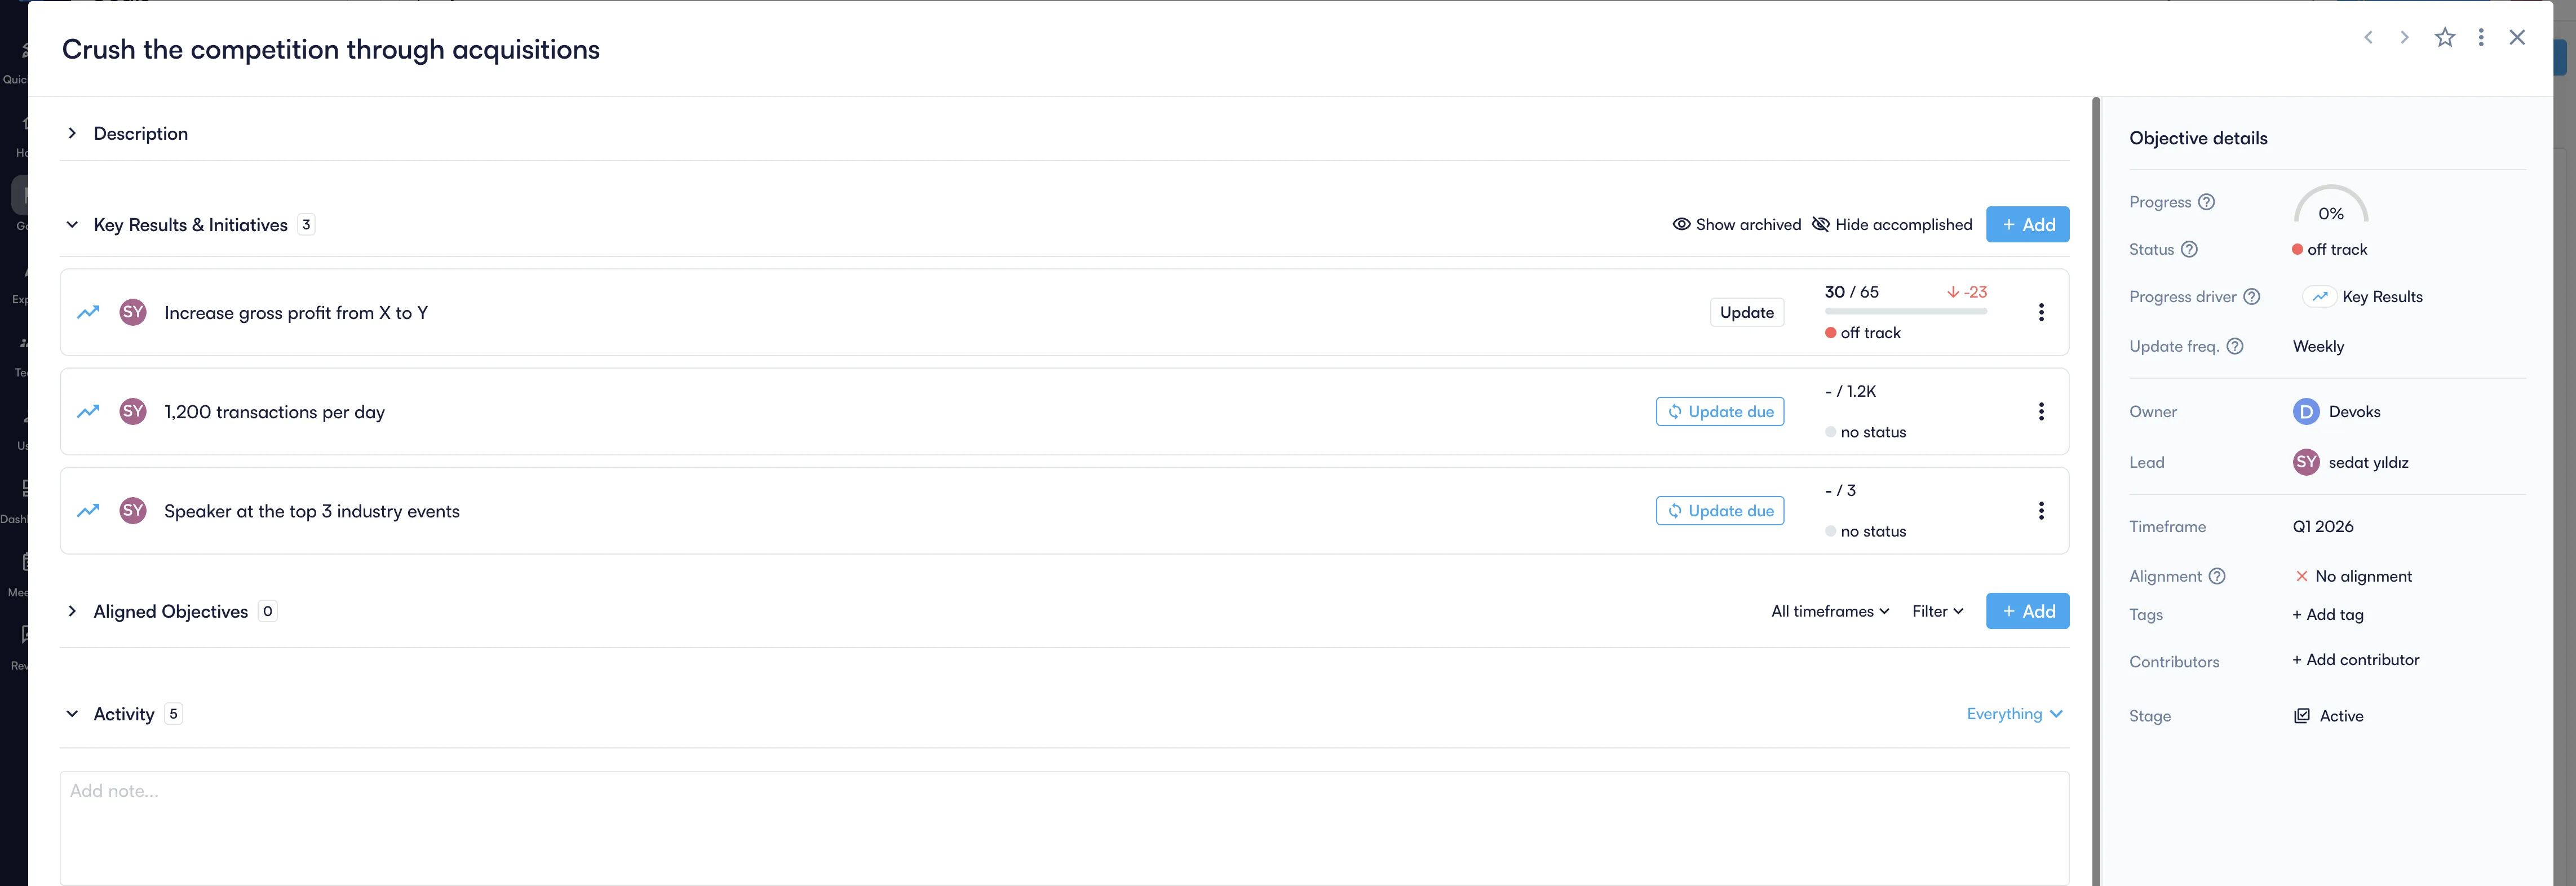The image size is (2576, 886).
Task: Collapse the Key Results & Initiatives section
Action: [72, 225]
